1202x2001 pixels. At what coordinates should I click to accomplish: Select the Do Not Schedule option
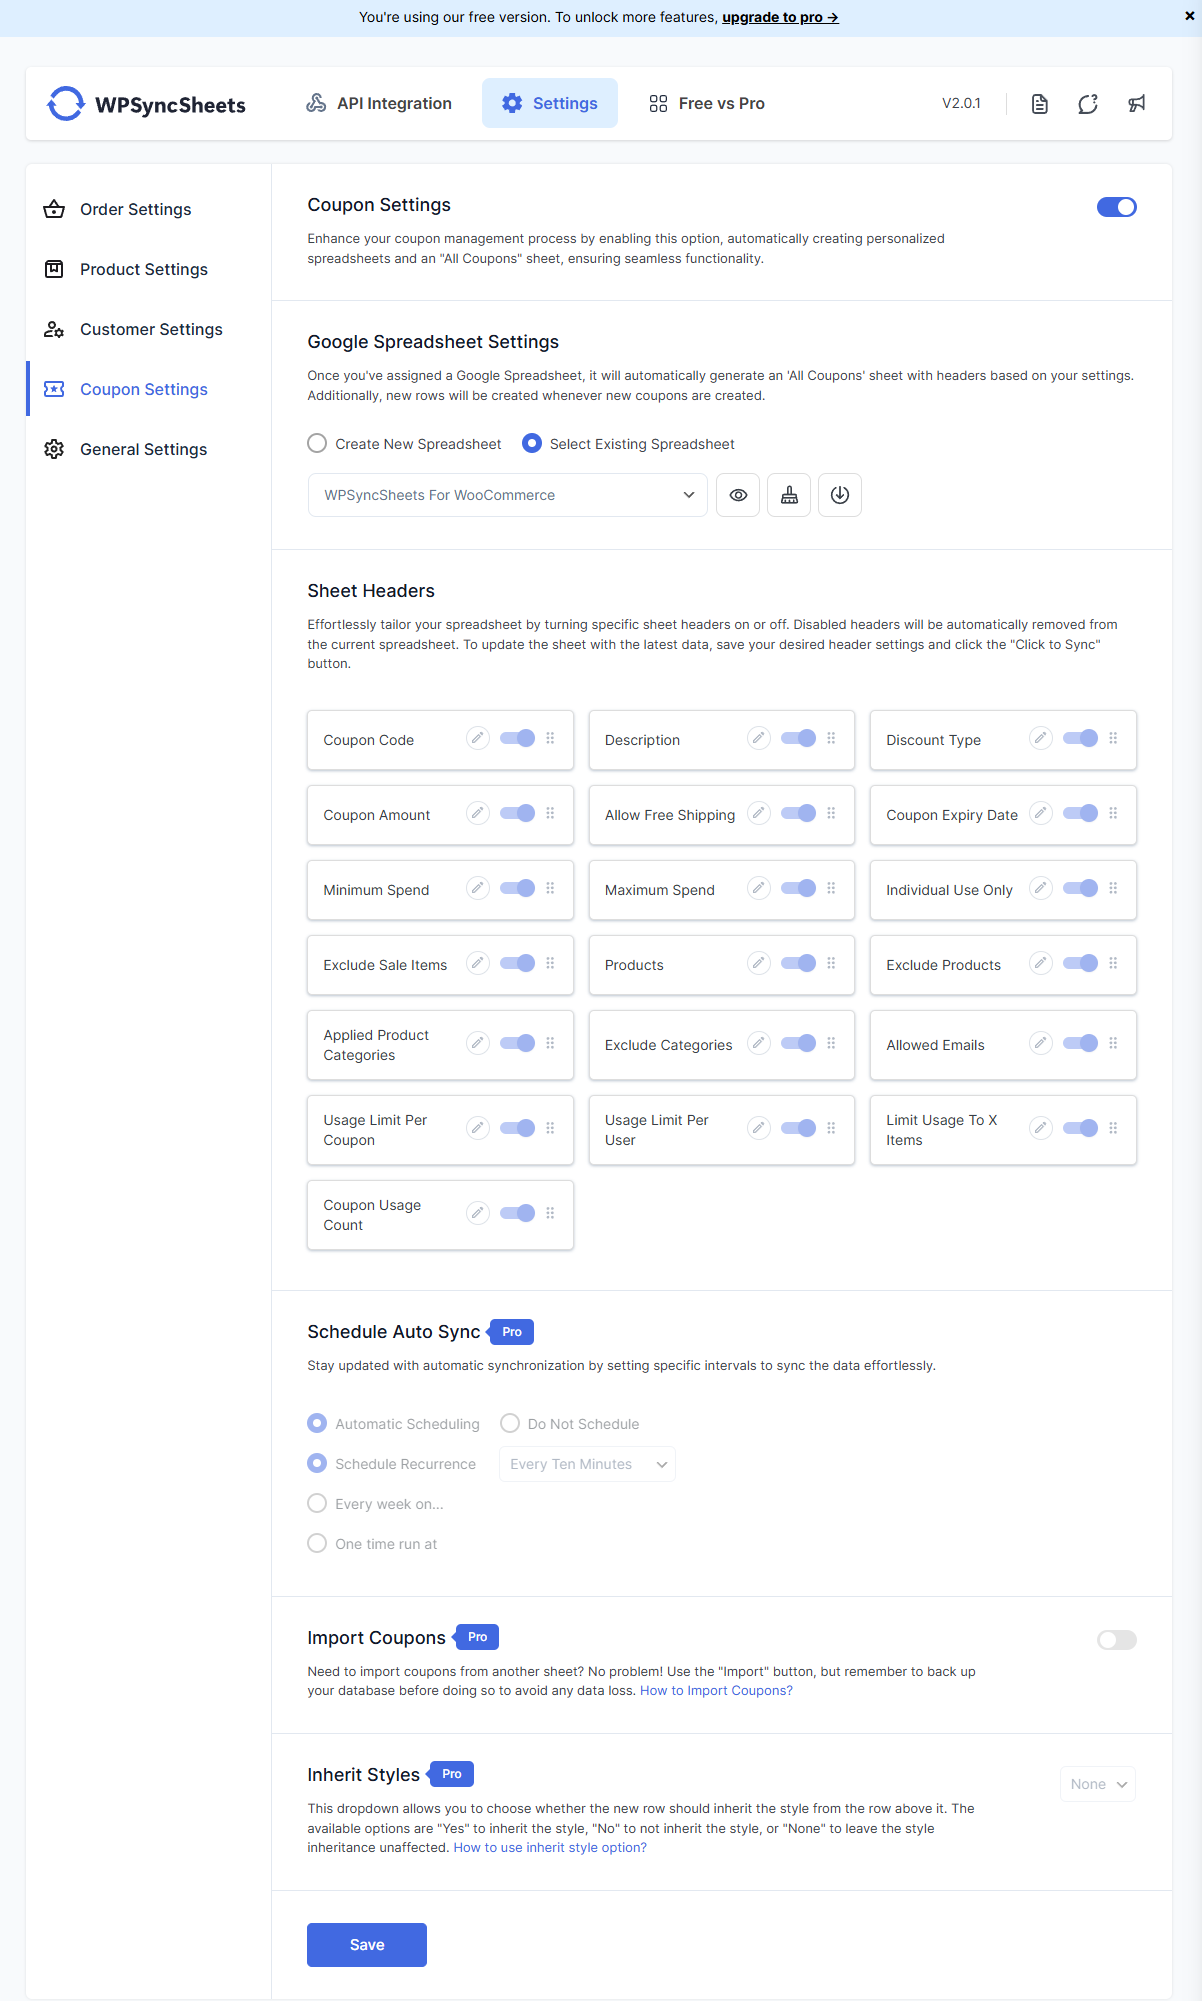click(510, 1423)
